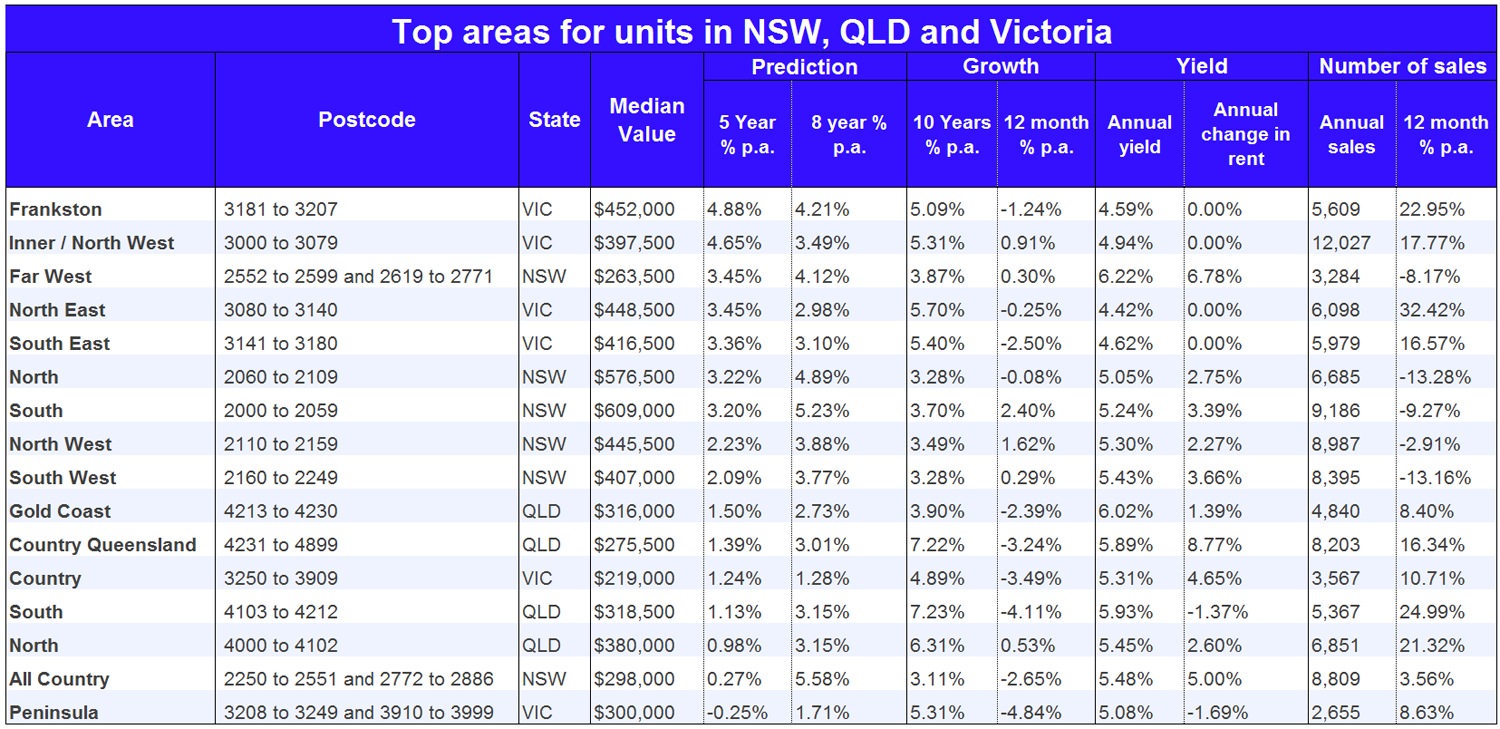Click the 'Number of sales' group header
Viewport: 1500px width, 729px height.
1402,67
